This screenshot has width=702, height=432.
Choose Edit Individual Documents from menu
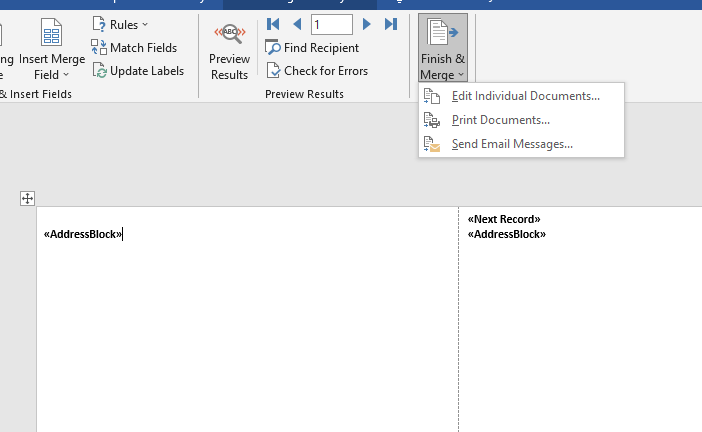521,96
